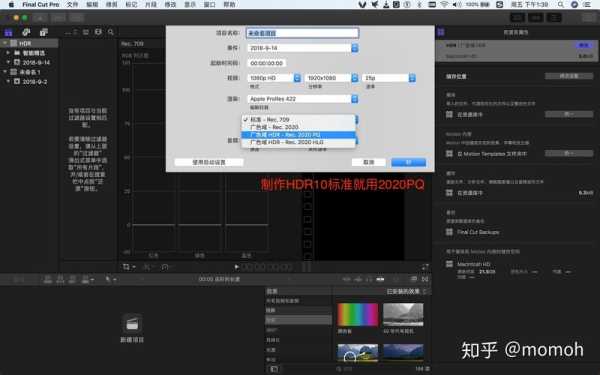Screen dimensions: 600x375
Task: Click the Wi-Fi icon in menu bar
Action: click(x=444, y=5)
